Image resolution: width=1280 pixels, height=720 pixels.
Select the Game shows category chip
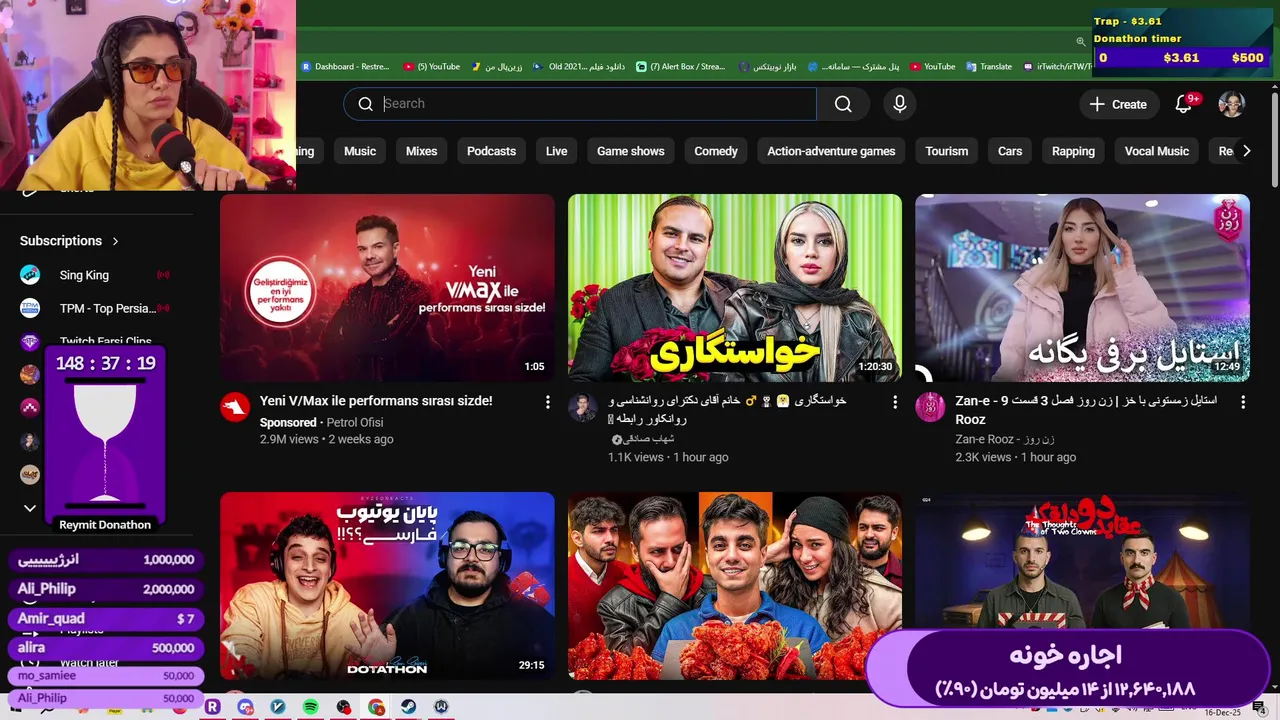[631, 151]
